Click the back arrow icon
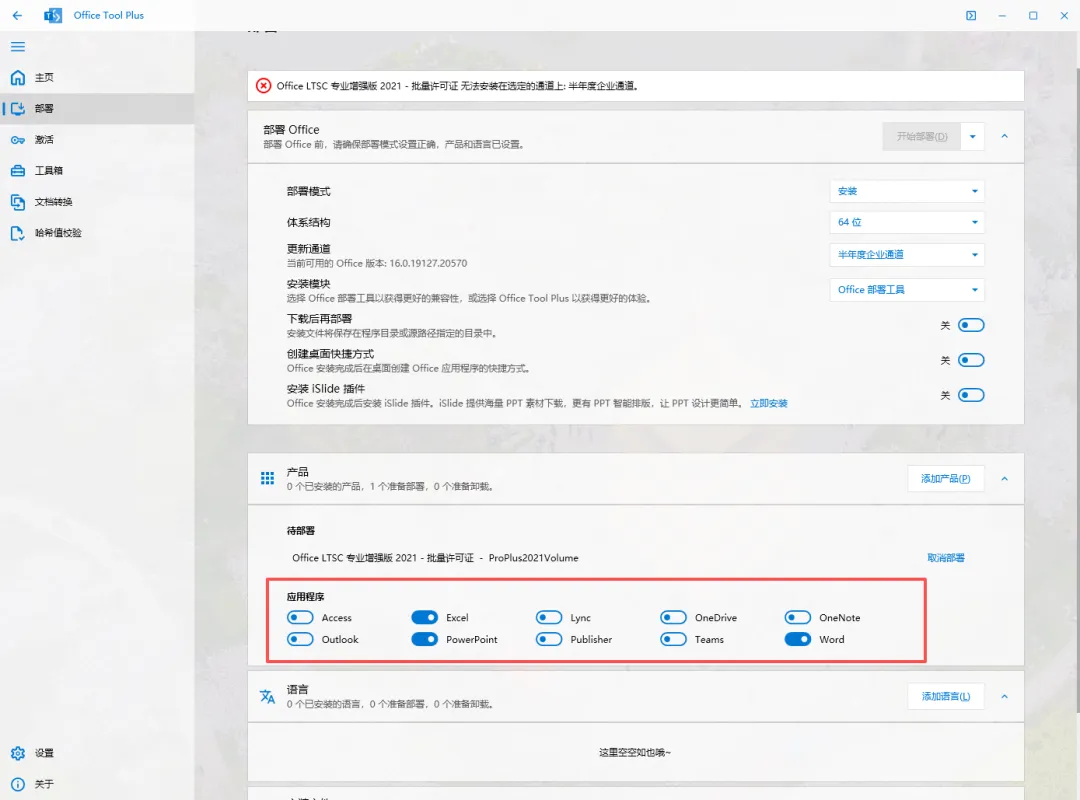 coord(17,15)
